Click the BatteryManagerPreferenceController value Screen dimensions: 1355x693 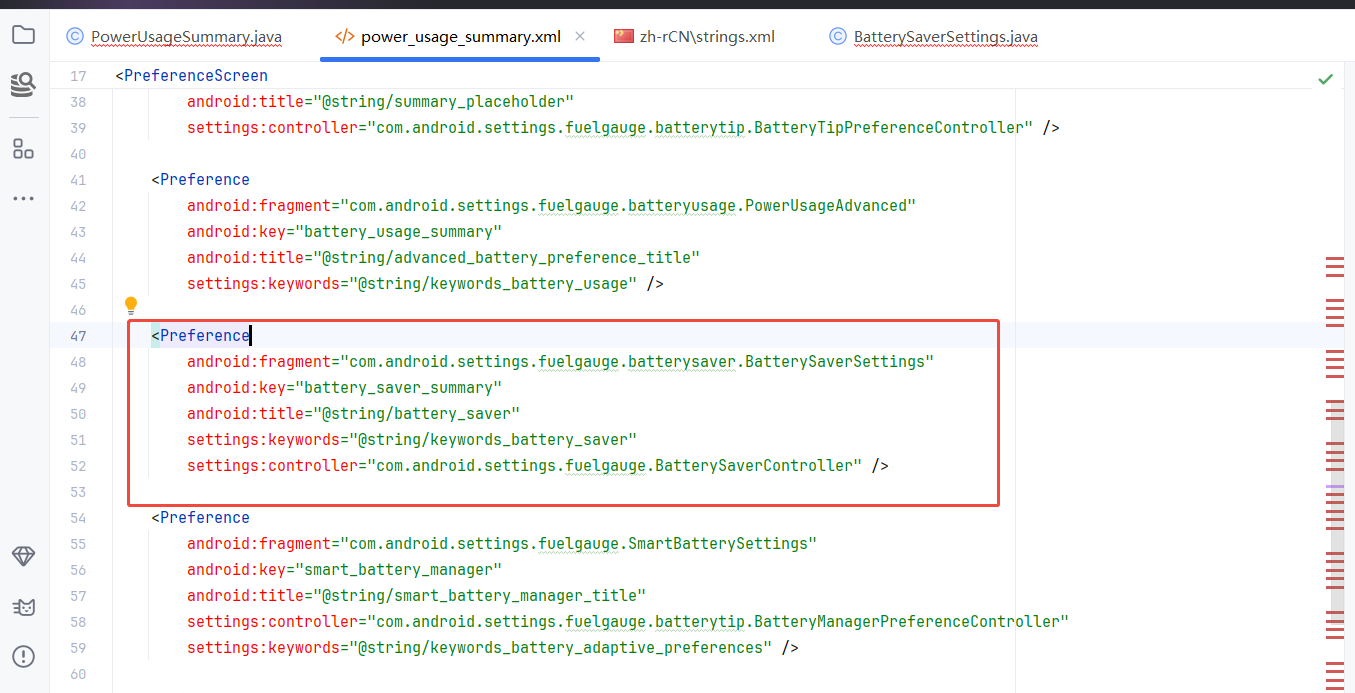[719, 622]
